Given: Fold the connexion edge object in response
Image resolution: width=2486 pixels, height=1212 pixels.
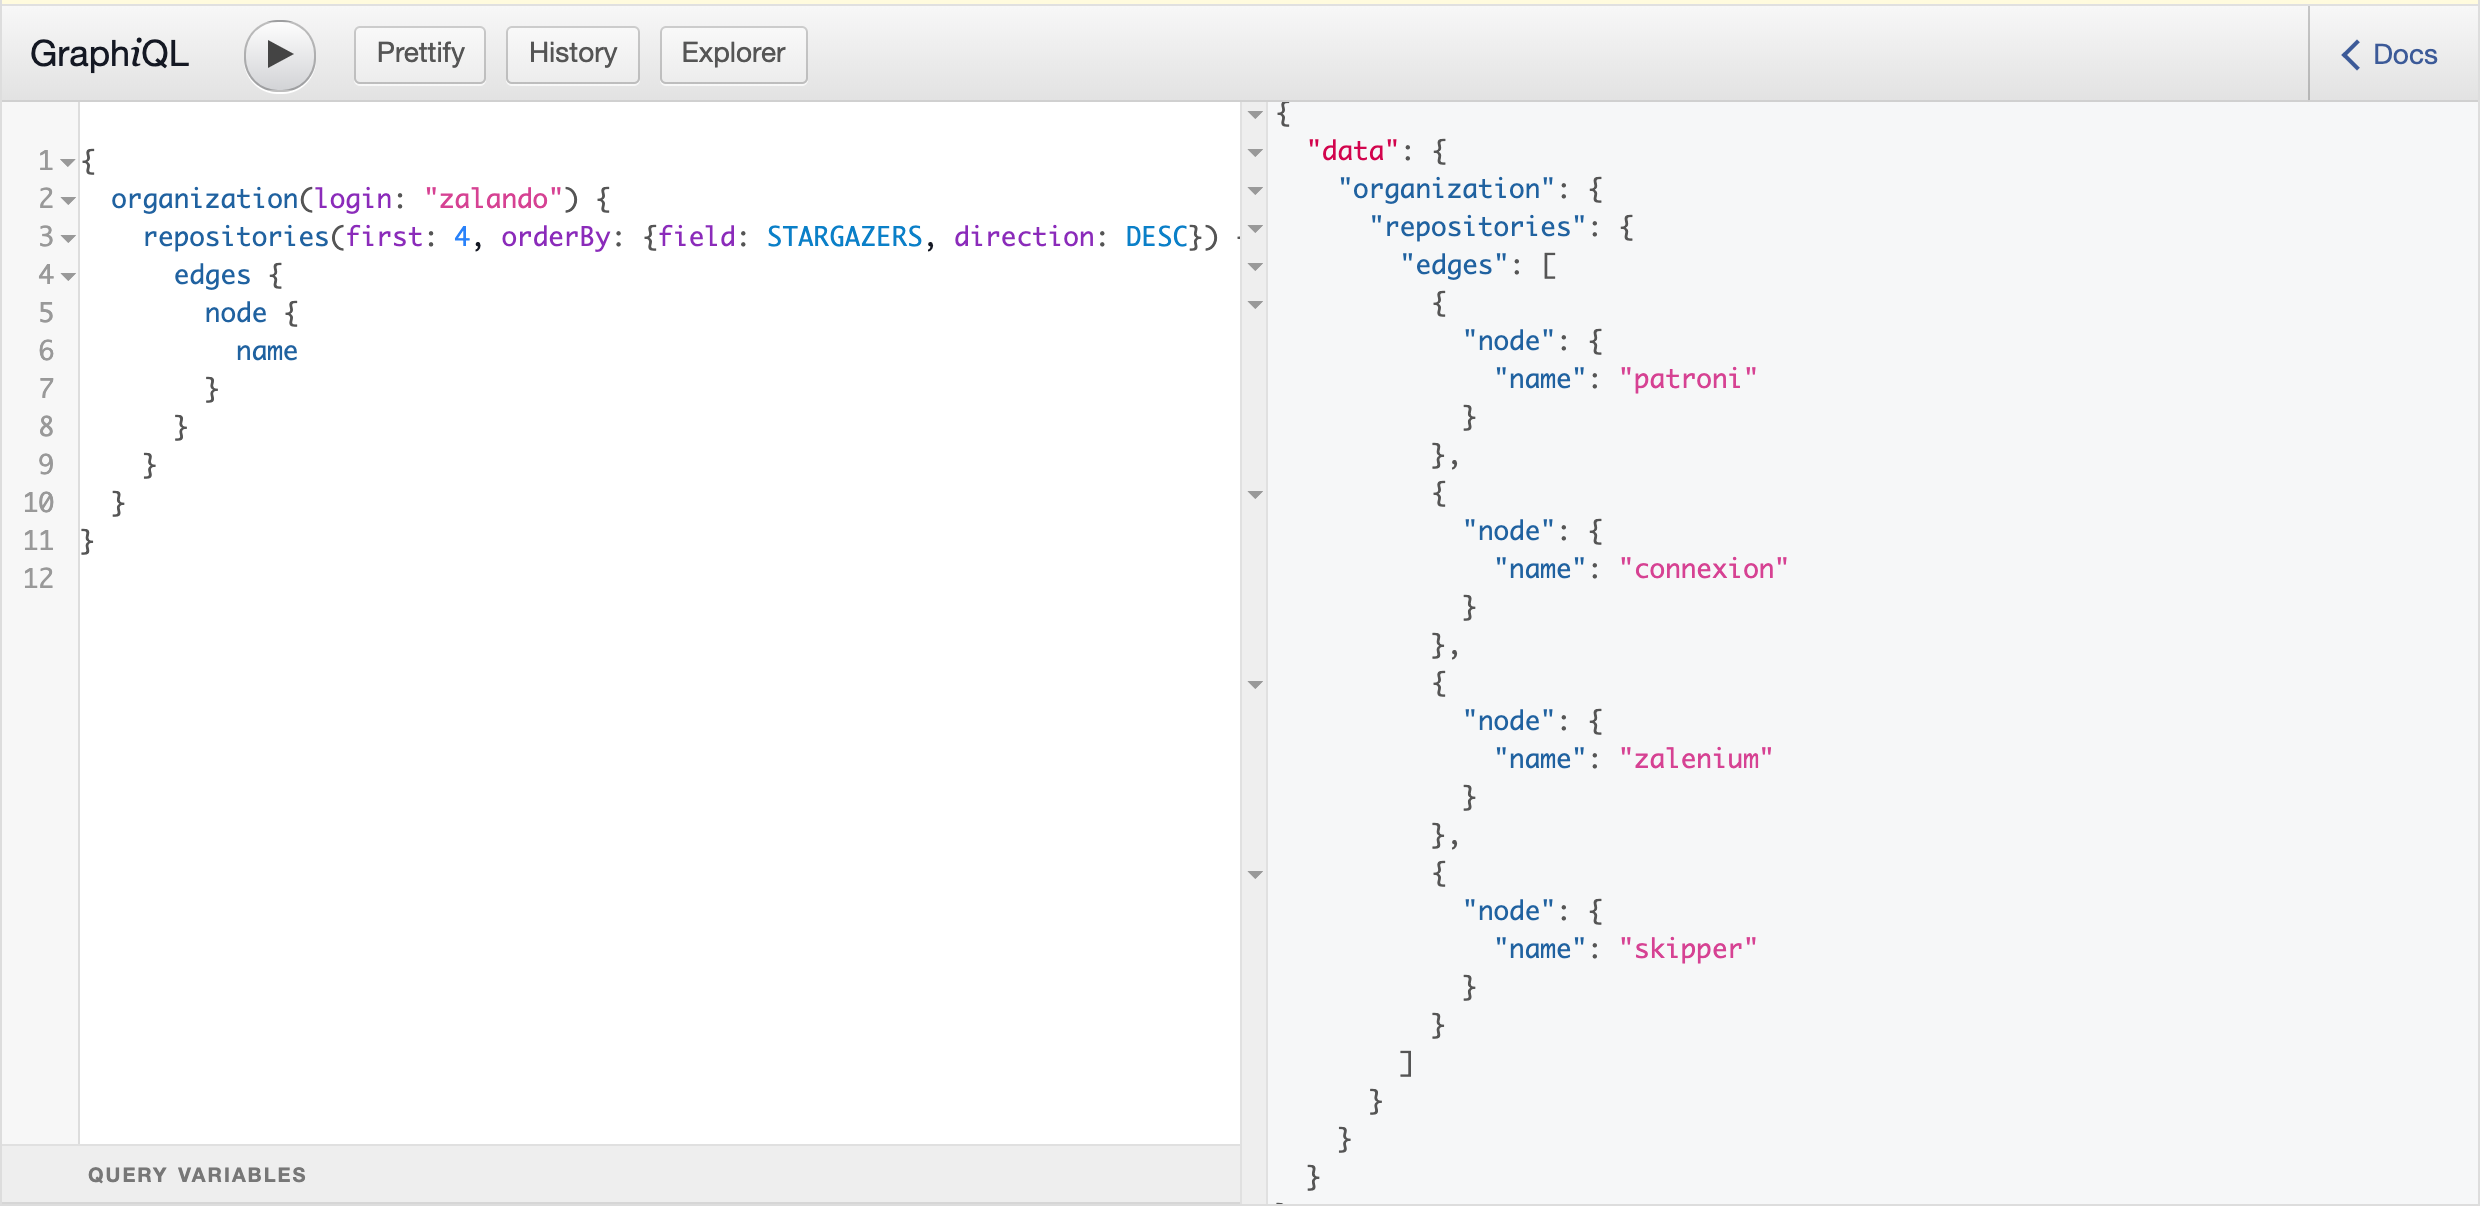Looking at the screenshot, I should [1255, 495].
